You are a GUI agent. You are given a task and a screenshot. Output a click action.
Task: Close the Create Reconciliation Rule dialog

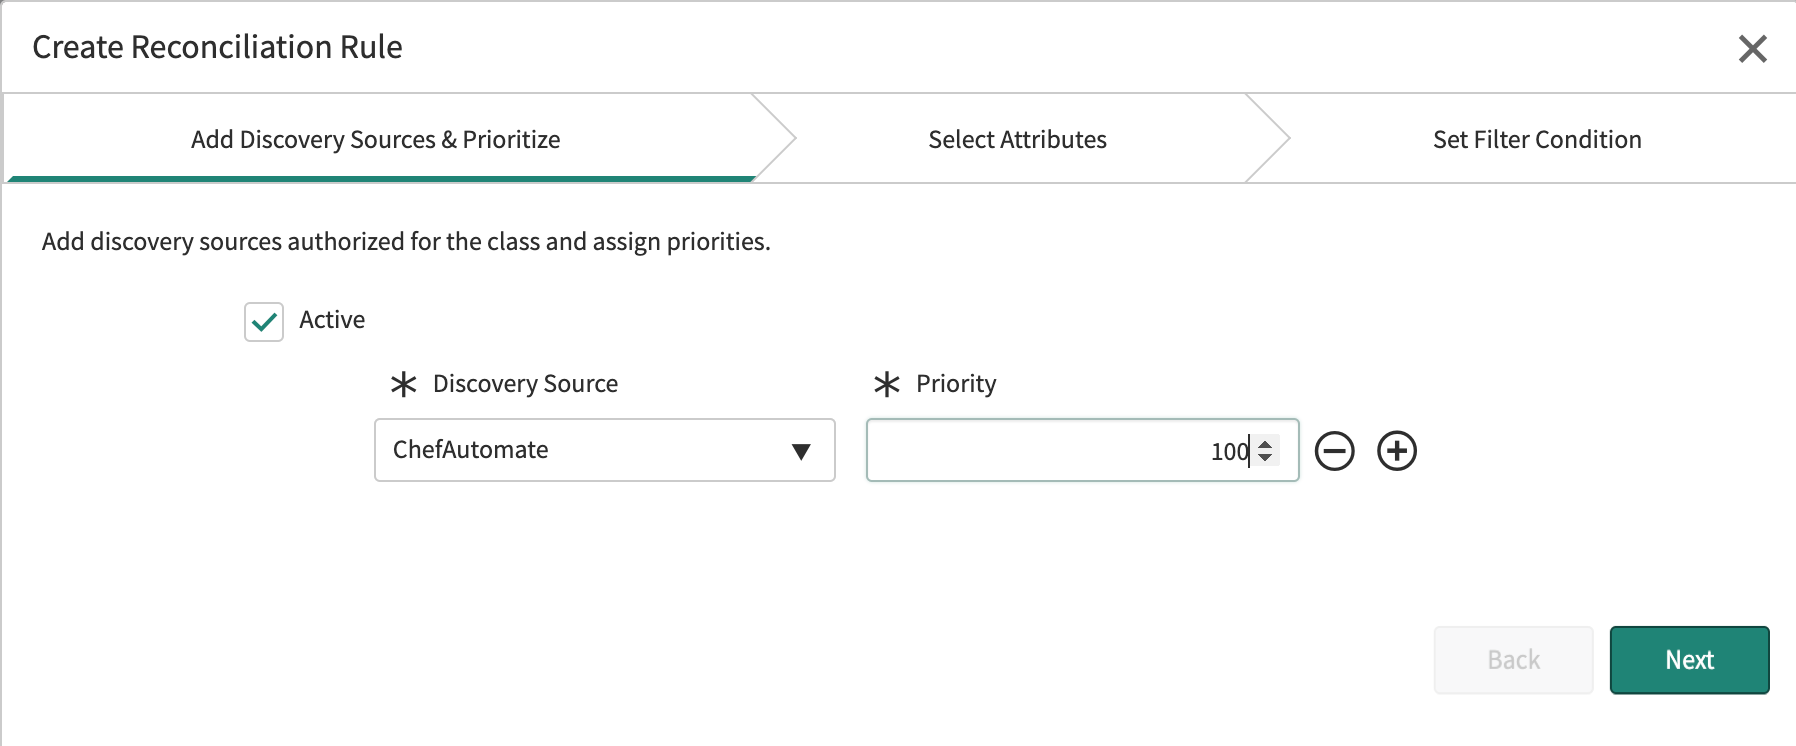click(x=1752, y=49)
